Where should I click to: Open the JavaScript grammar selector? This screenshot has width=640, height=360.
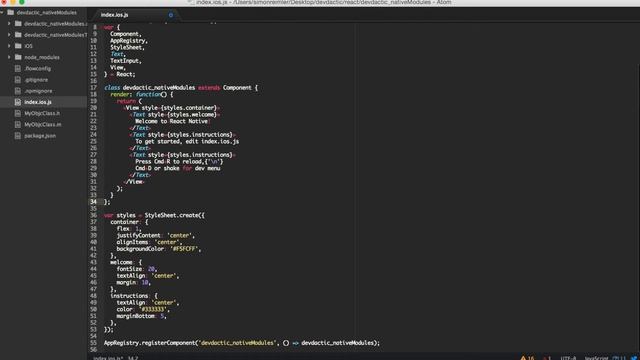coord(596,358)
